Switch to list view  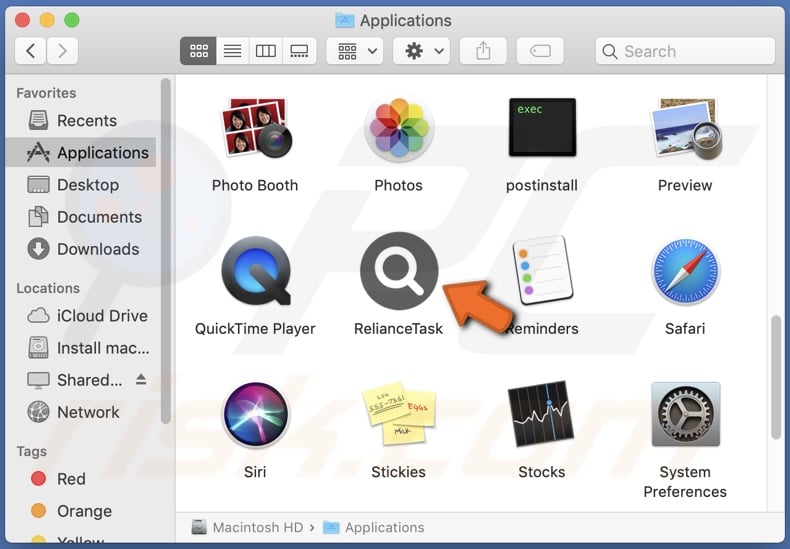[x=232, y=51]
